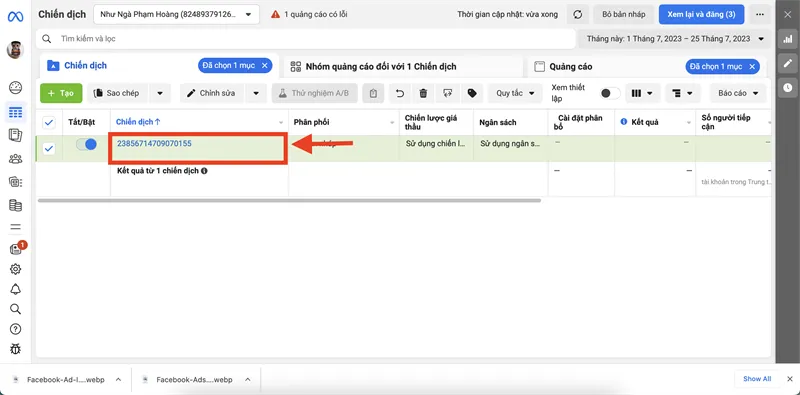Close side panel with X icon
The image size is (800, 395).
coord(788,15)
